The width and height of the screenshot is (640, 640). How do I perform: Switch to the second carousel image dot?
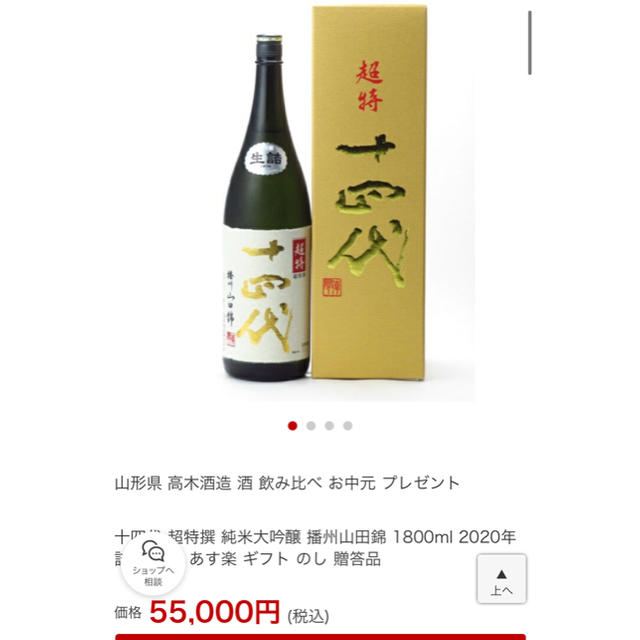[311, 426]
